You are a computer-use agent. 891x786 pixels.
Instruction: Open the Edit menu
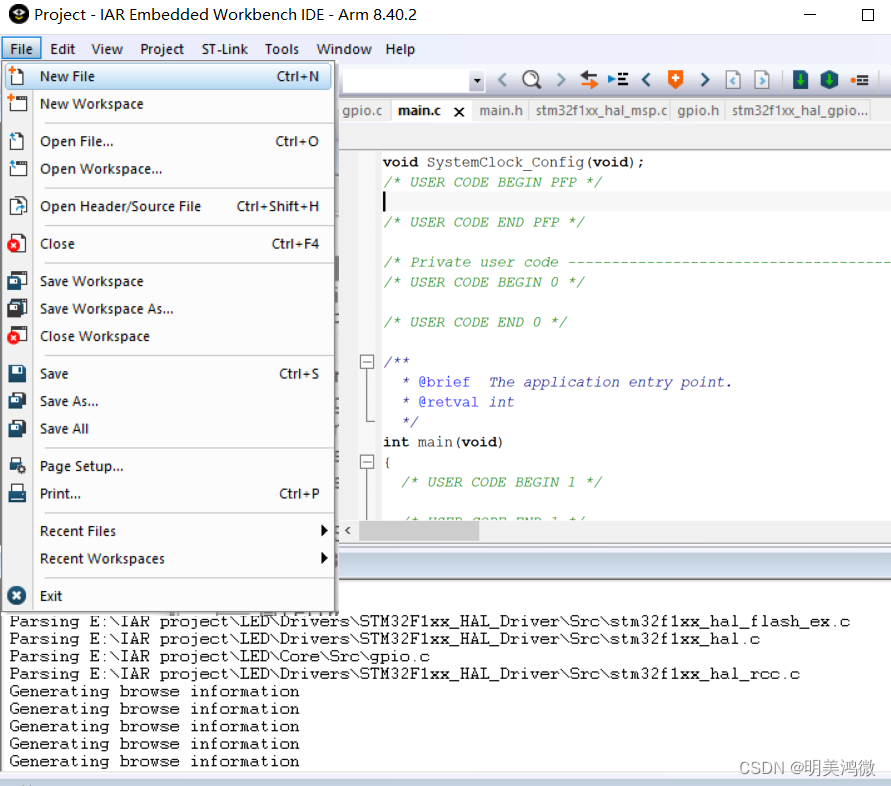(63, 49)
